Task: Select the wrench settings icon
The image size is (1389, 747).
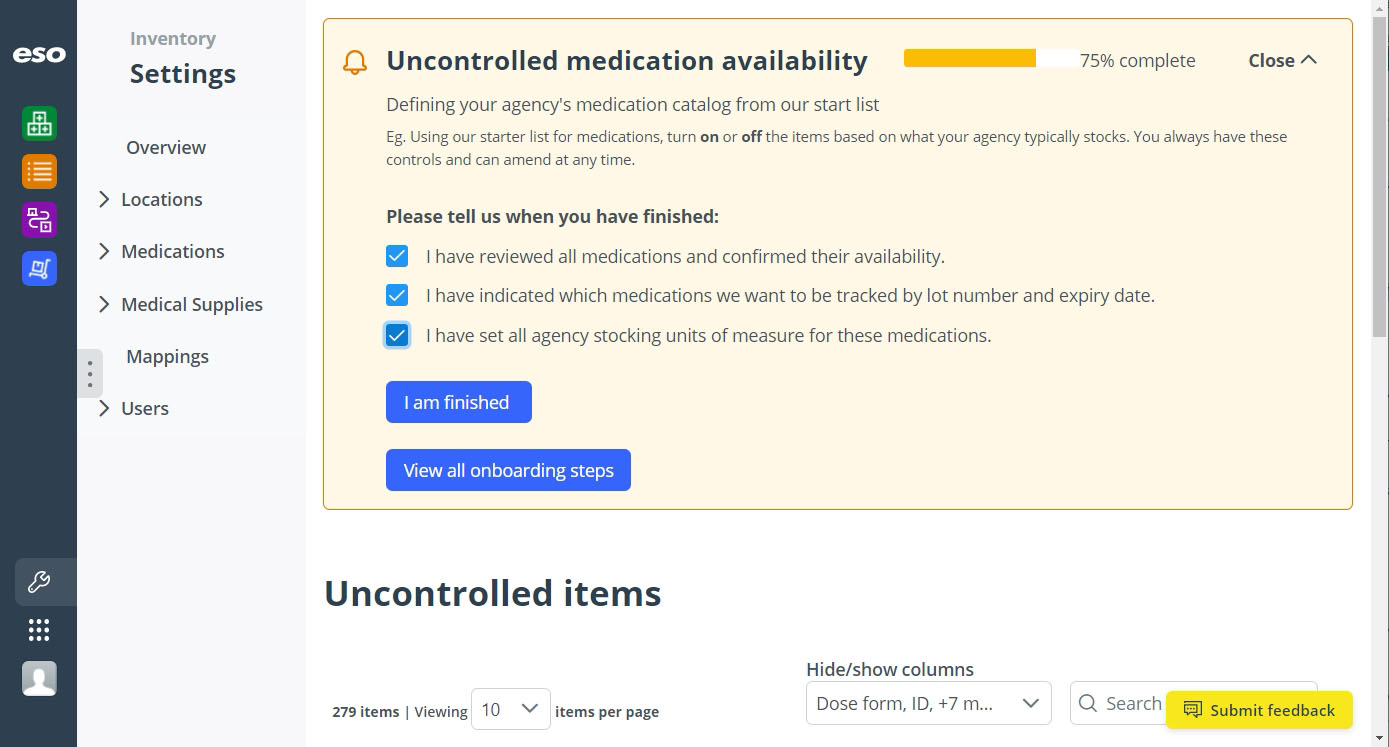Action: pos(39,582)
